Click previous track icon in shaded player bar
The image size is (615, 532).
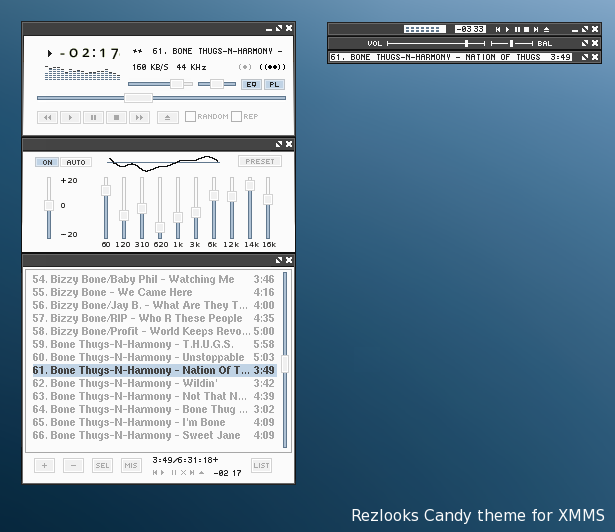point(498,29)
